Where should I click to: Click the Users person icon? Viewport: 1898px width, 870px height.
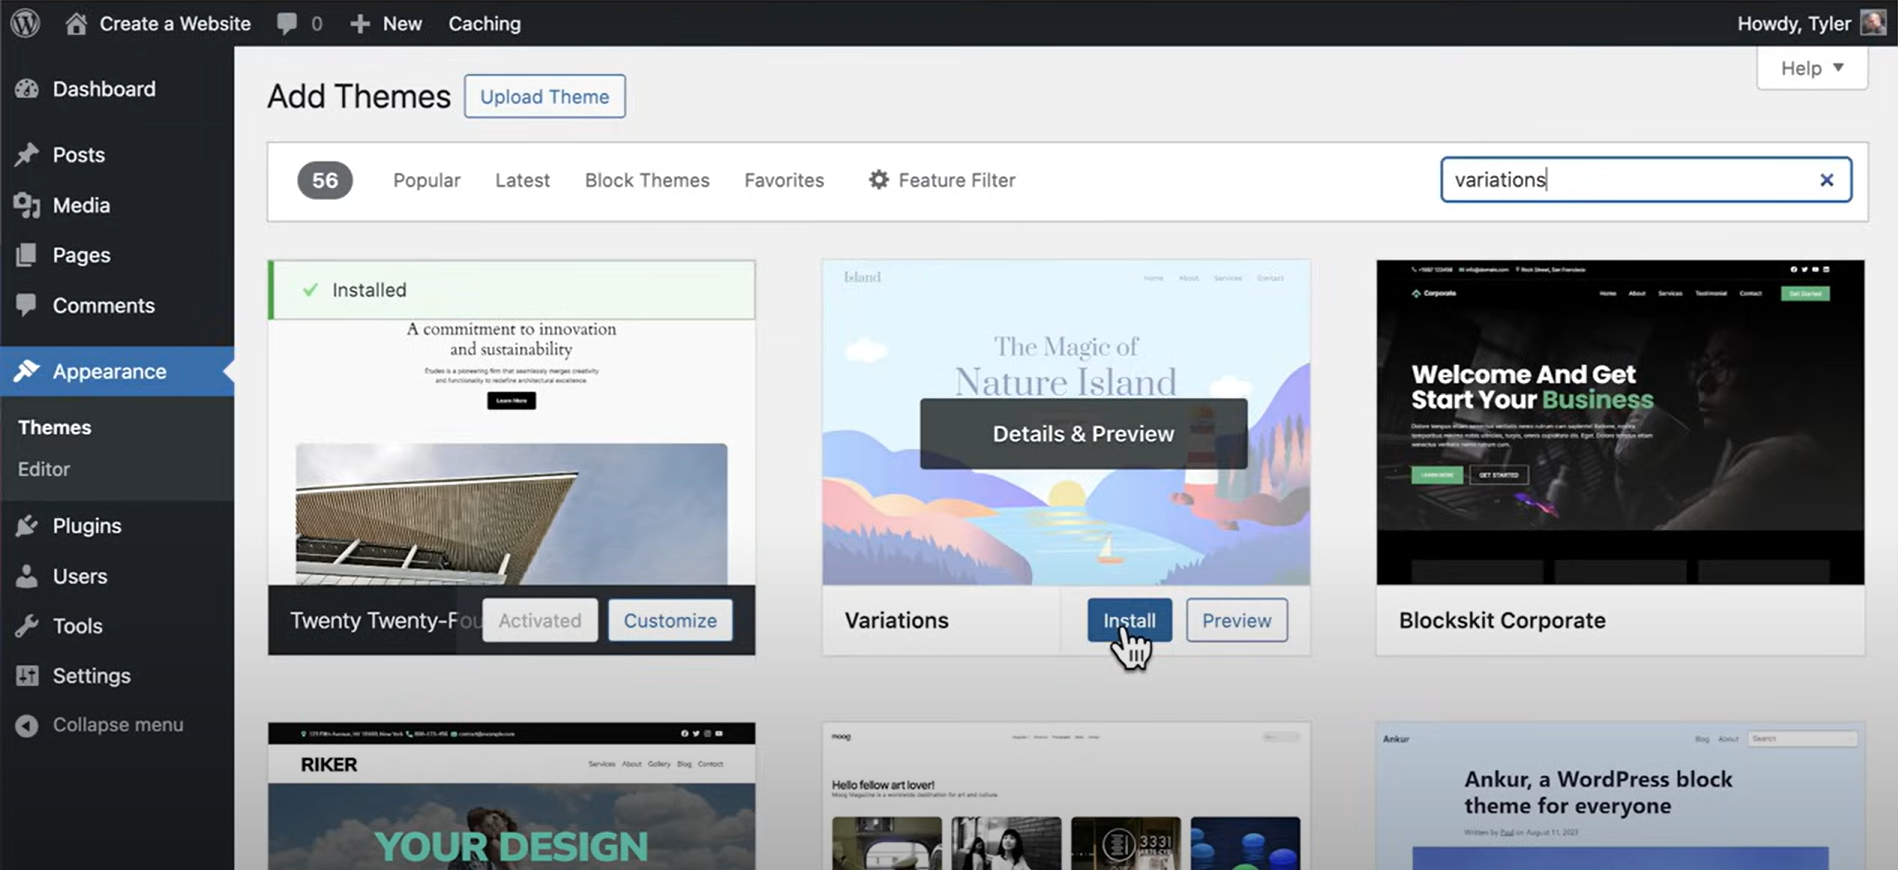click(27, 576)
